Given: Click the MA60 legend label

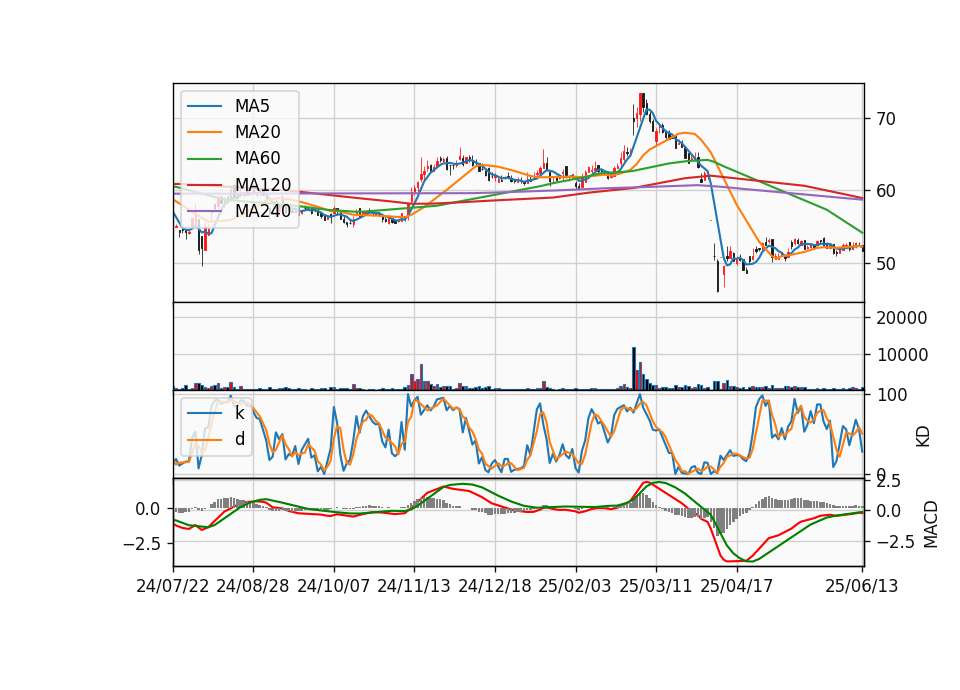Looking at the screenshot, I should click(x=257, y=158).
